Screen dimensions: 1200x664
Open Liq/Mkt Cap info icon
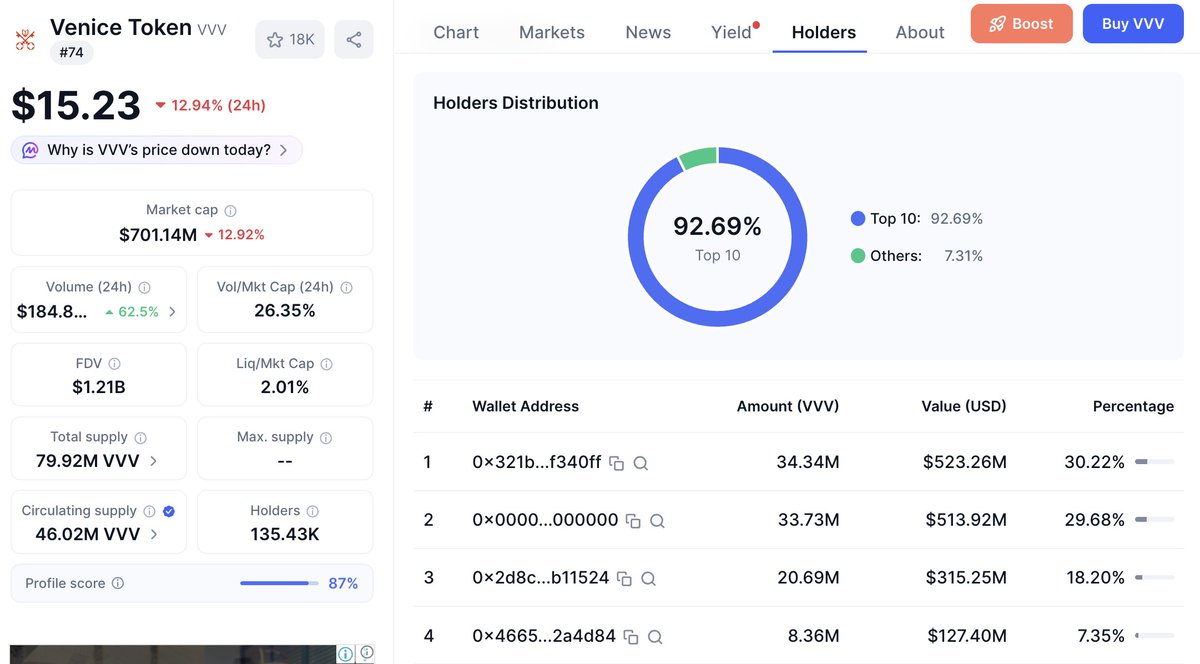click(x=327, y=364)
